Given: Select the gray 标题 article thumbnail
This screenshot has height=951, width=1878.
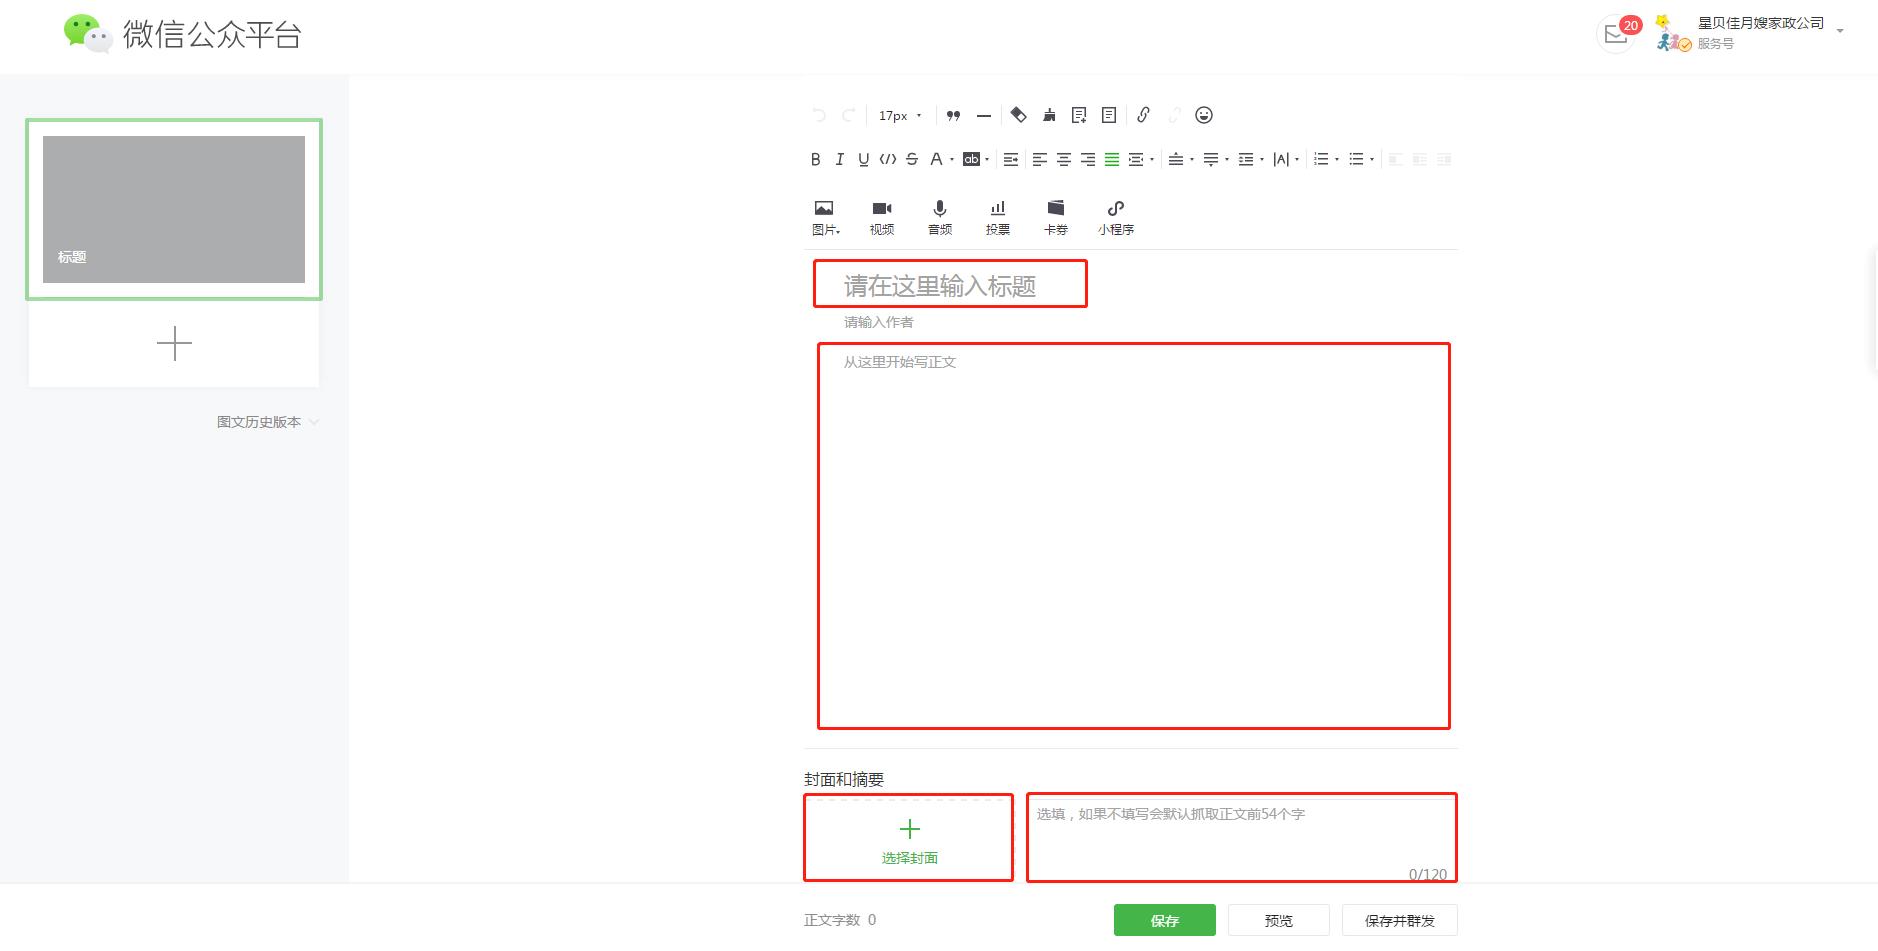Looking at the screenshot, I should (174, 209).
